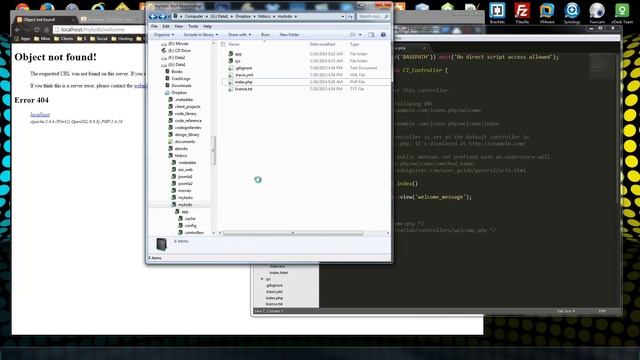This screenshot has height=360, width=640.
Task: Click the Explorer search box
Action: (x=373, y=16)
